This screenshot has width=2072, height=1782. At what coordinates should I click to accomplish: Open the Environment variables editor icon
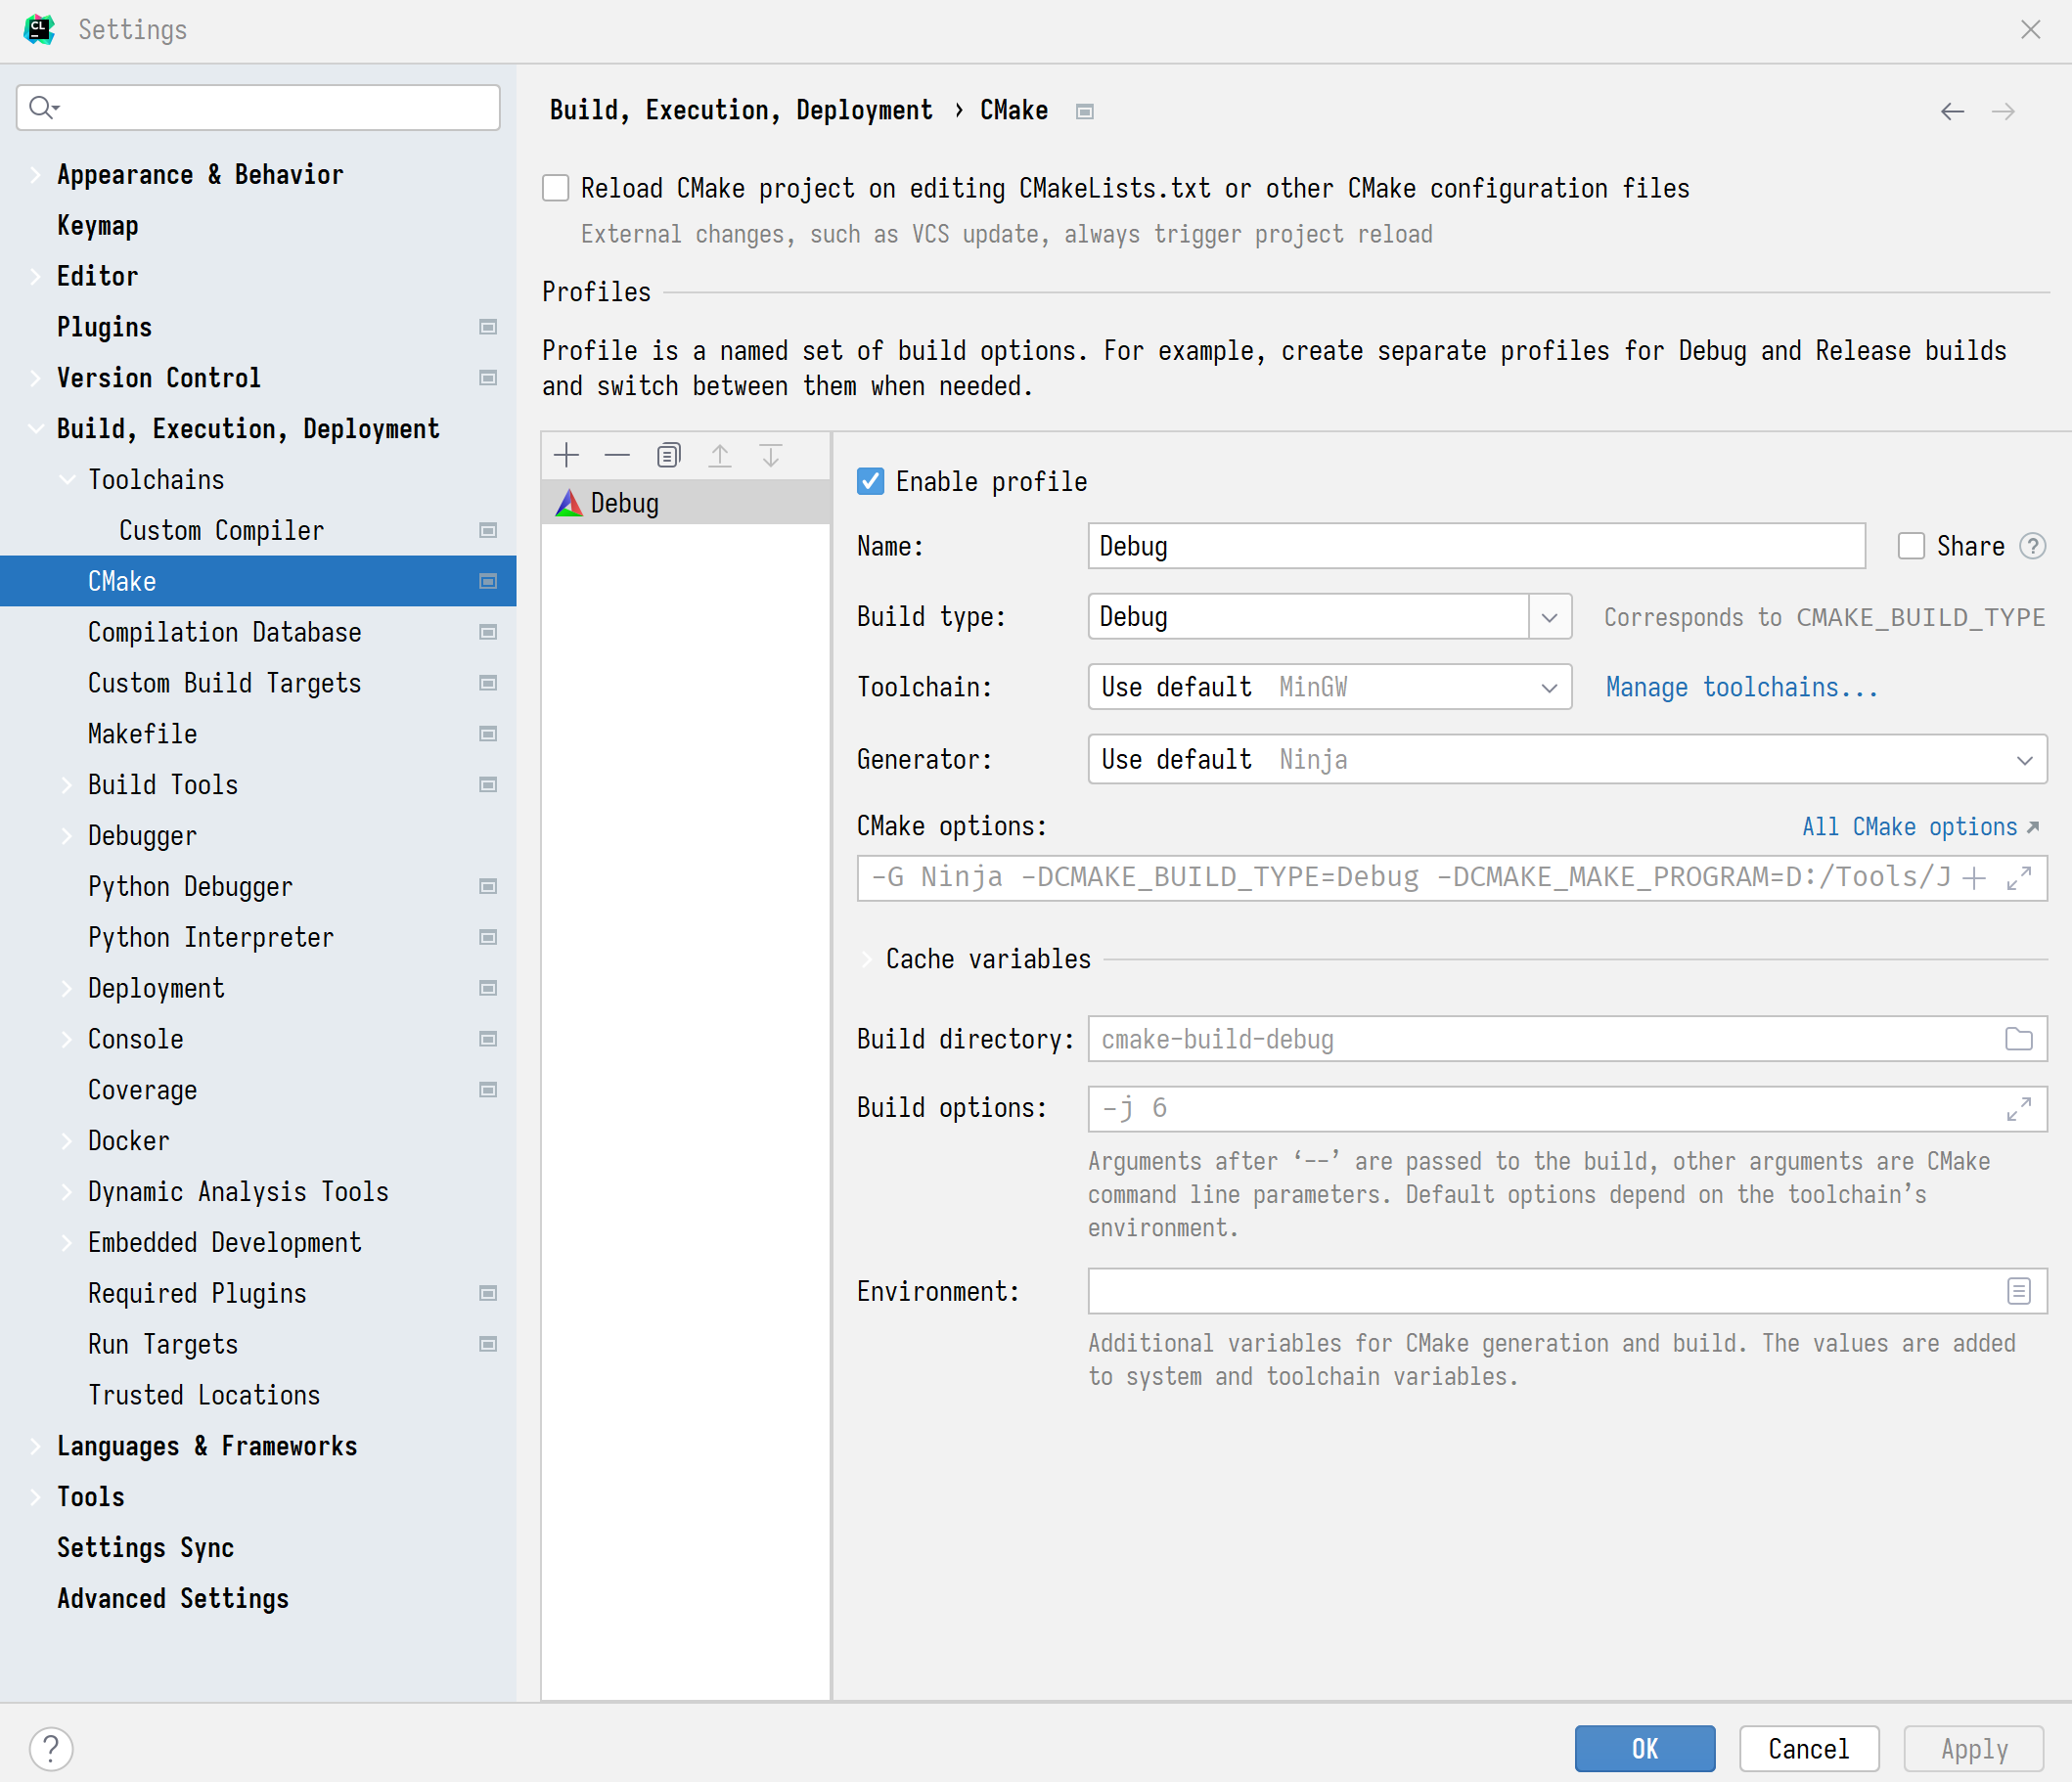point(2018,1291)
